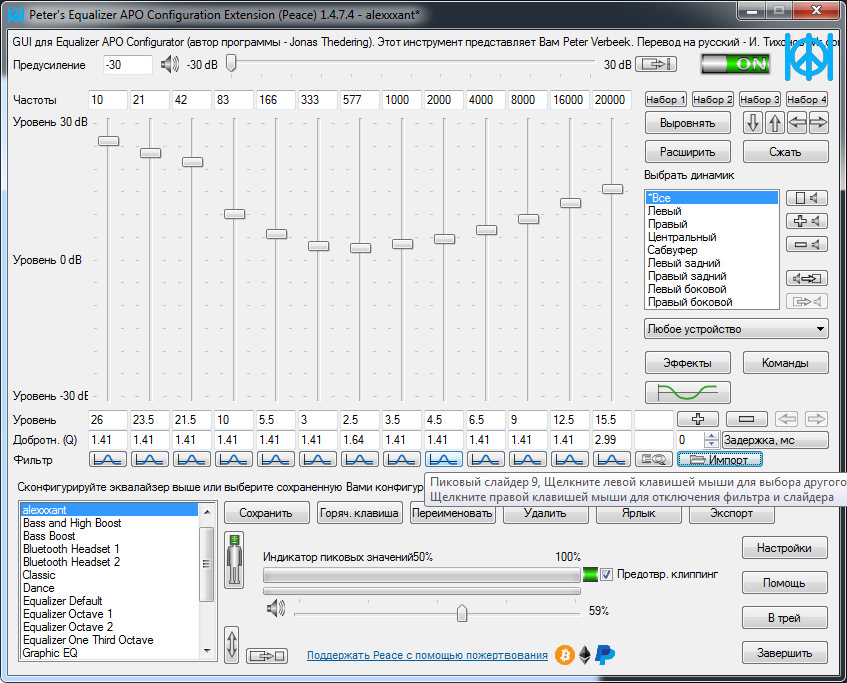This screenshot has height=683, width=847.
Task: Open the Любое устройство device dropdown
Action: (736, 329)
